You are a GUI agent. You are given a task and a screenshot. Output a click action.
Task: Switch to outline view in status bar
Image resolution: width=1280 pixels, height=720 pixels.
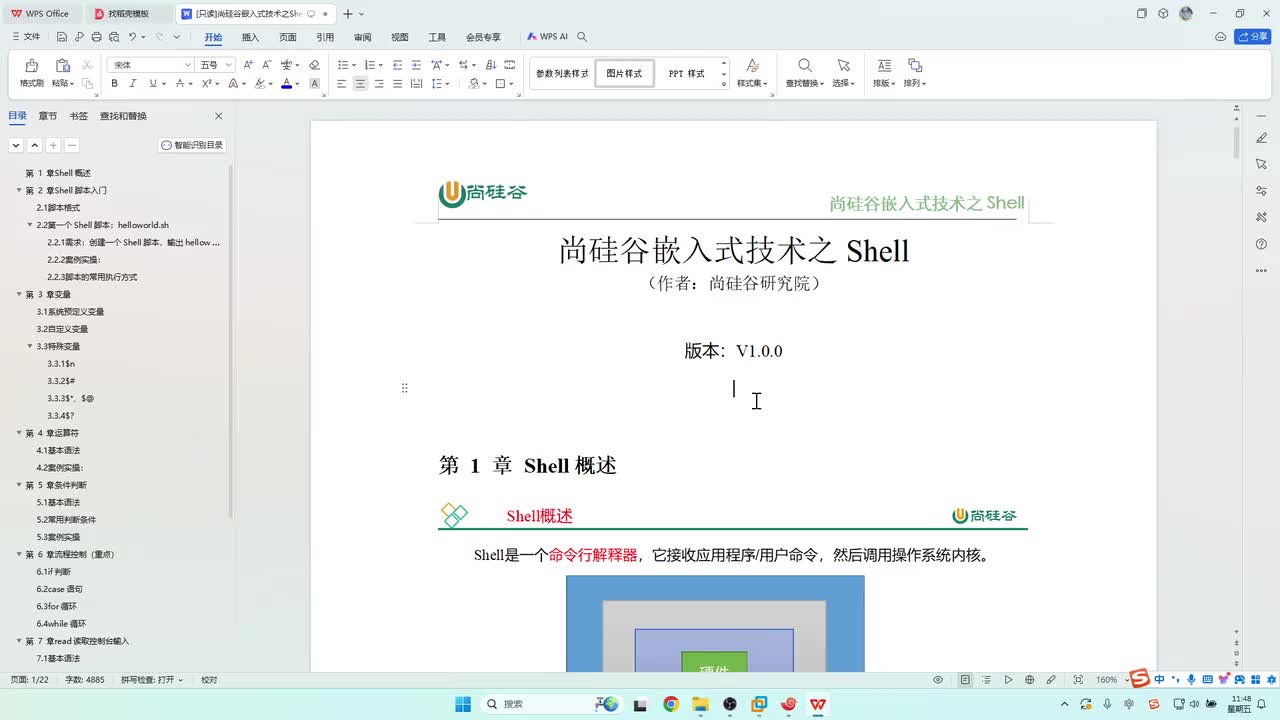(x=986, y=680)
